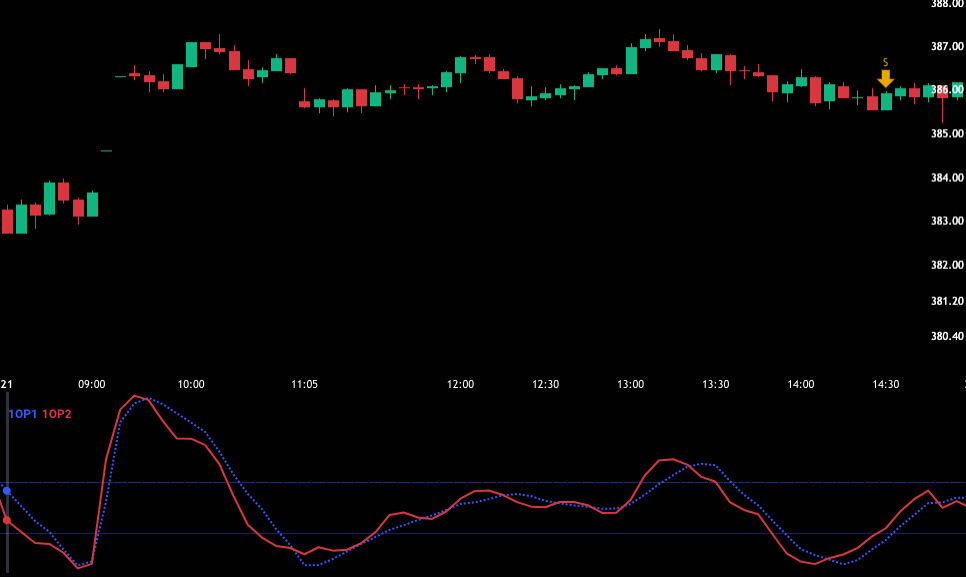Select the red dot on the 1OP2 line
The width and height of the screenshot is (966, 577).
pyautogui.click(x=7, y=520)
